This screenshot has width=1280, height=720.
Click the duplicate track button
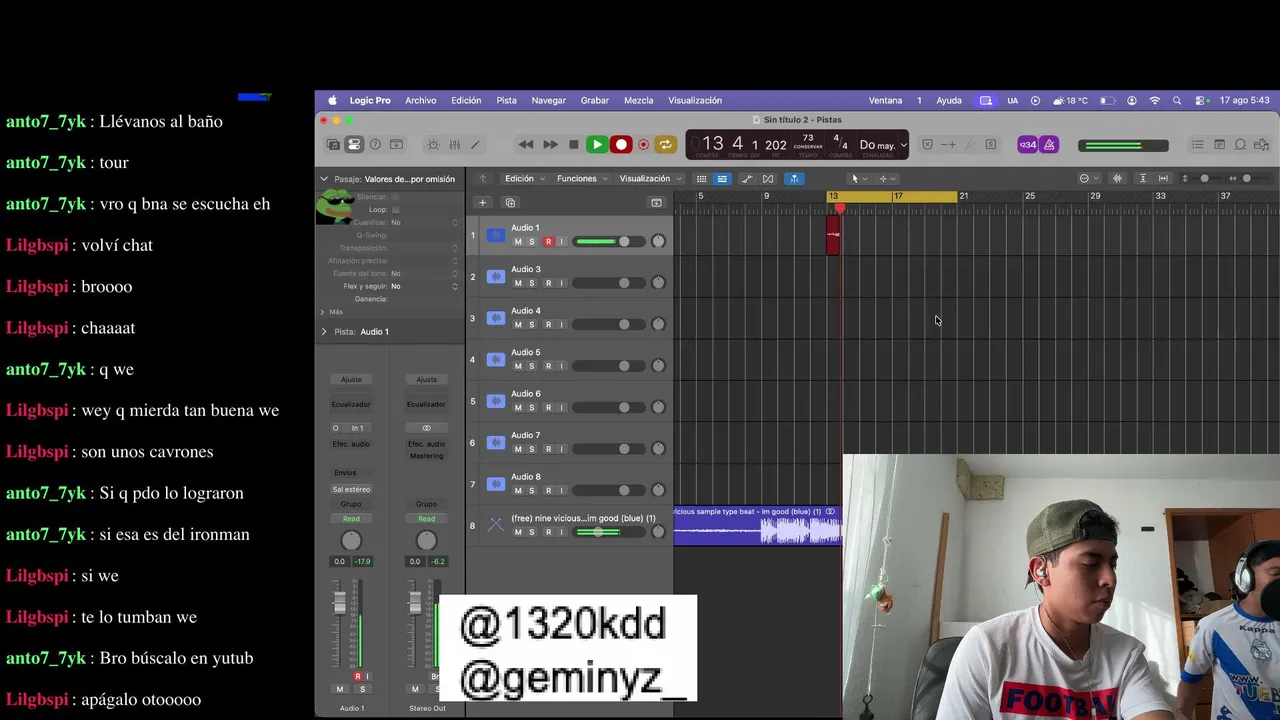pyautogui.click(x=510, y=203)
